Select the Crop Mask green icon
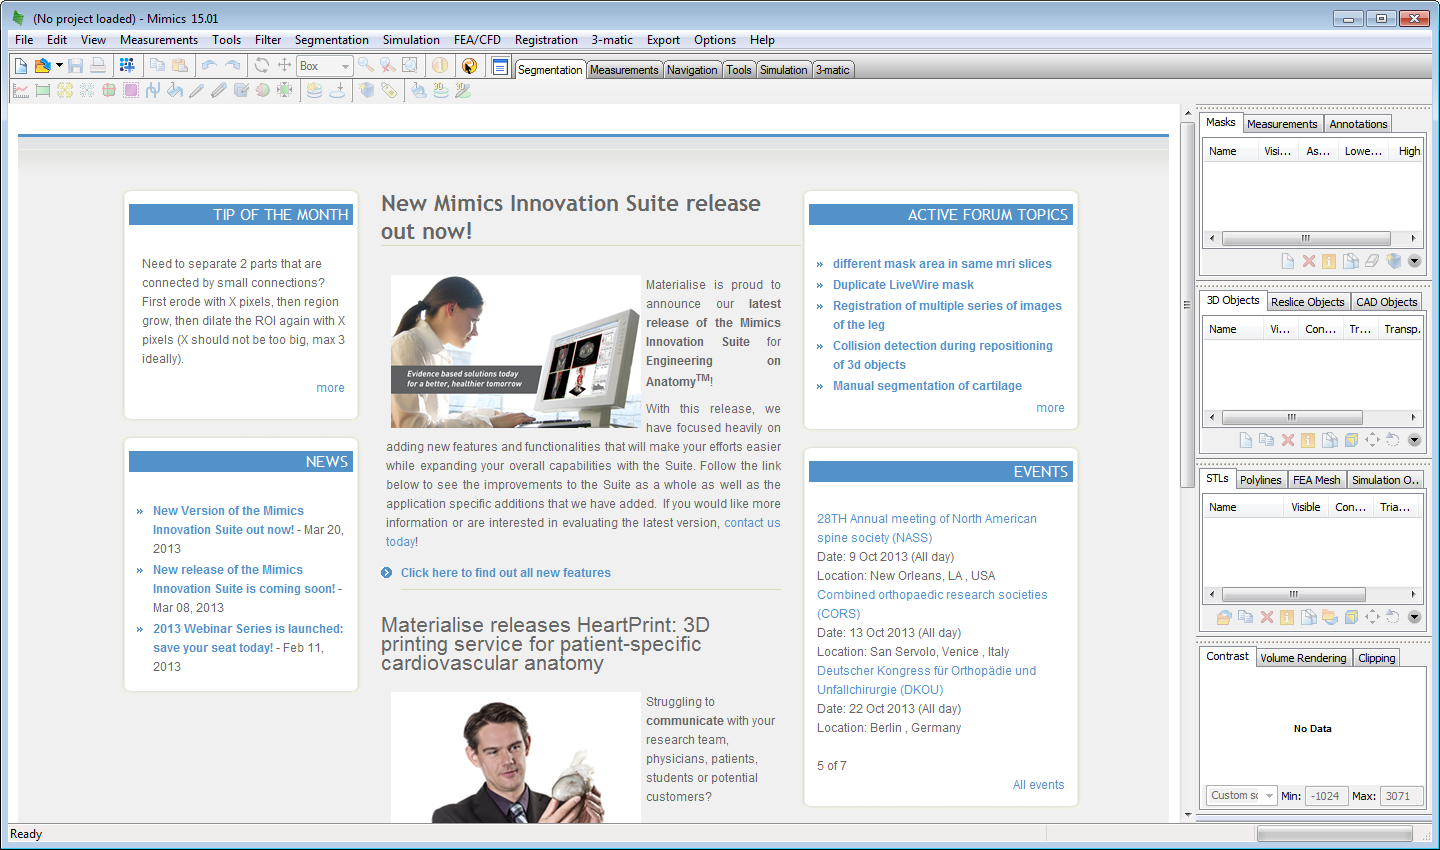The image size is (1440, 850). [x=284, y=90]
